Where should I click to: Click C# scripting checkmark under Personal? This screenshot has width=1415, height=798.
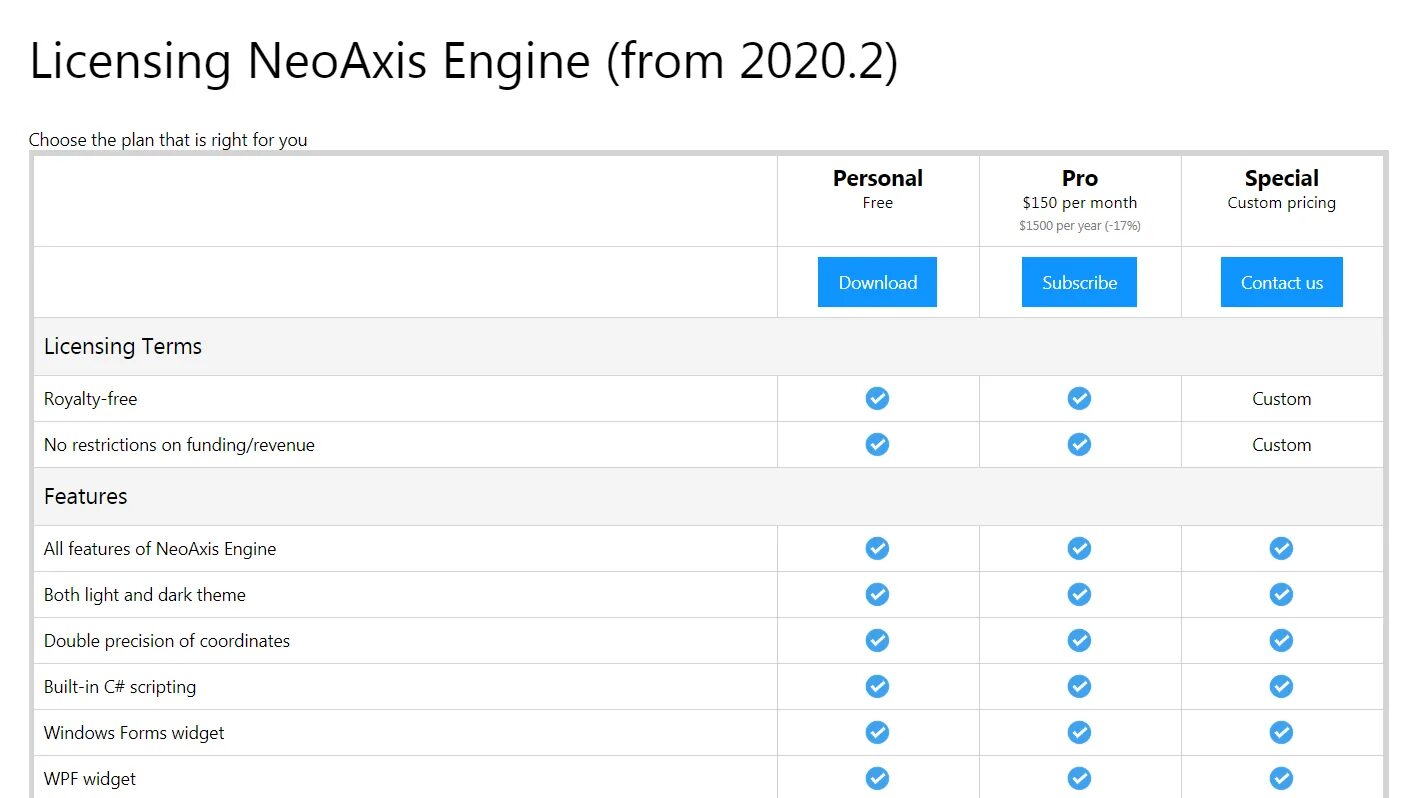(x=877, y=686)
